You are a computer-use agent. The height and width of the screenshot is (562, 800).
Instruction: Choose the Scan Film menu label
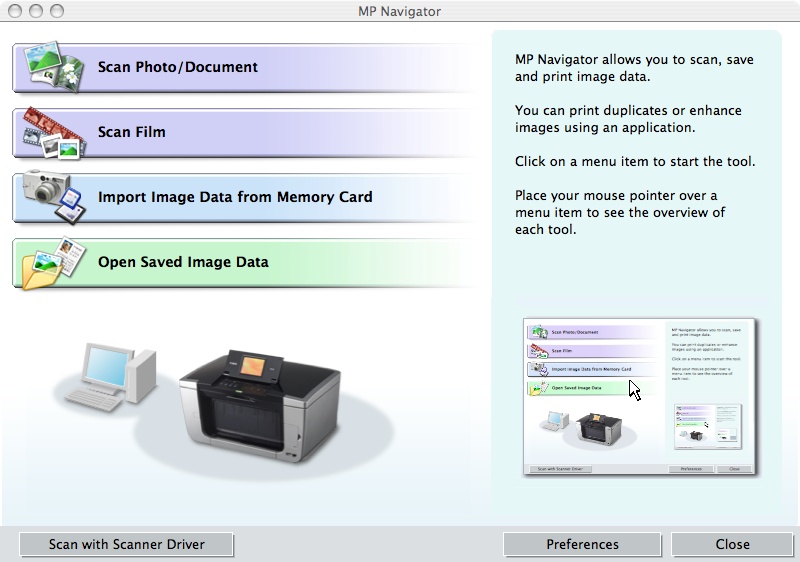tap(132, 132)
